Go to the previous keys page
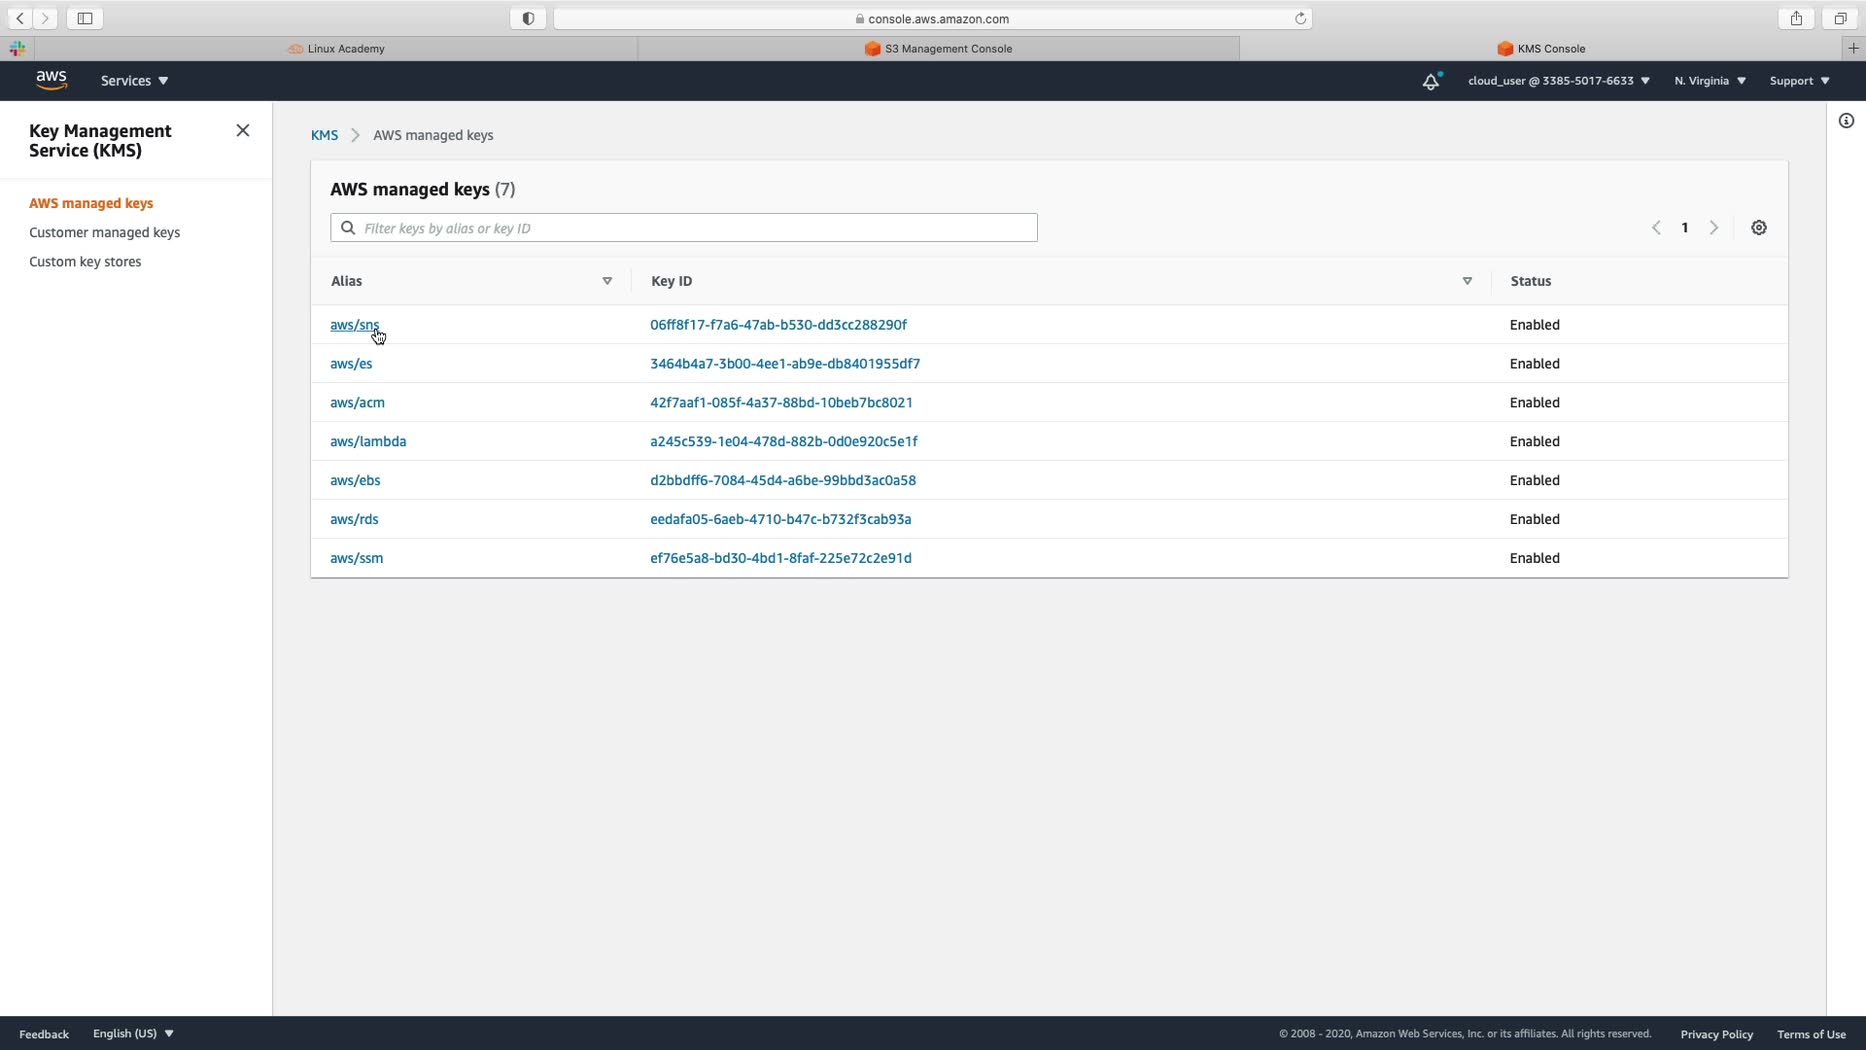The image size is (1866, 1050). (x=1656, y=228)
